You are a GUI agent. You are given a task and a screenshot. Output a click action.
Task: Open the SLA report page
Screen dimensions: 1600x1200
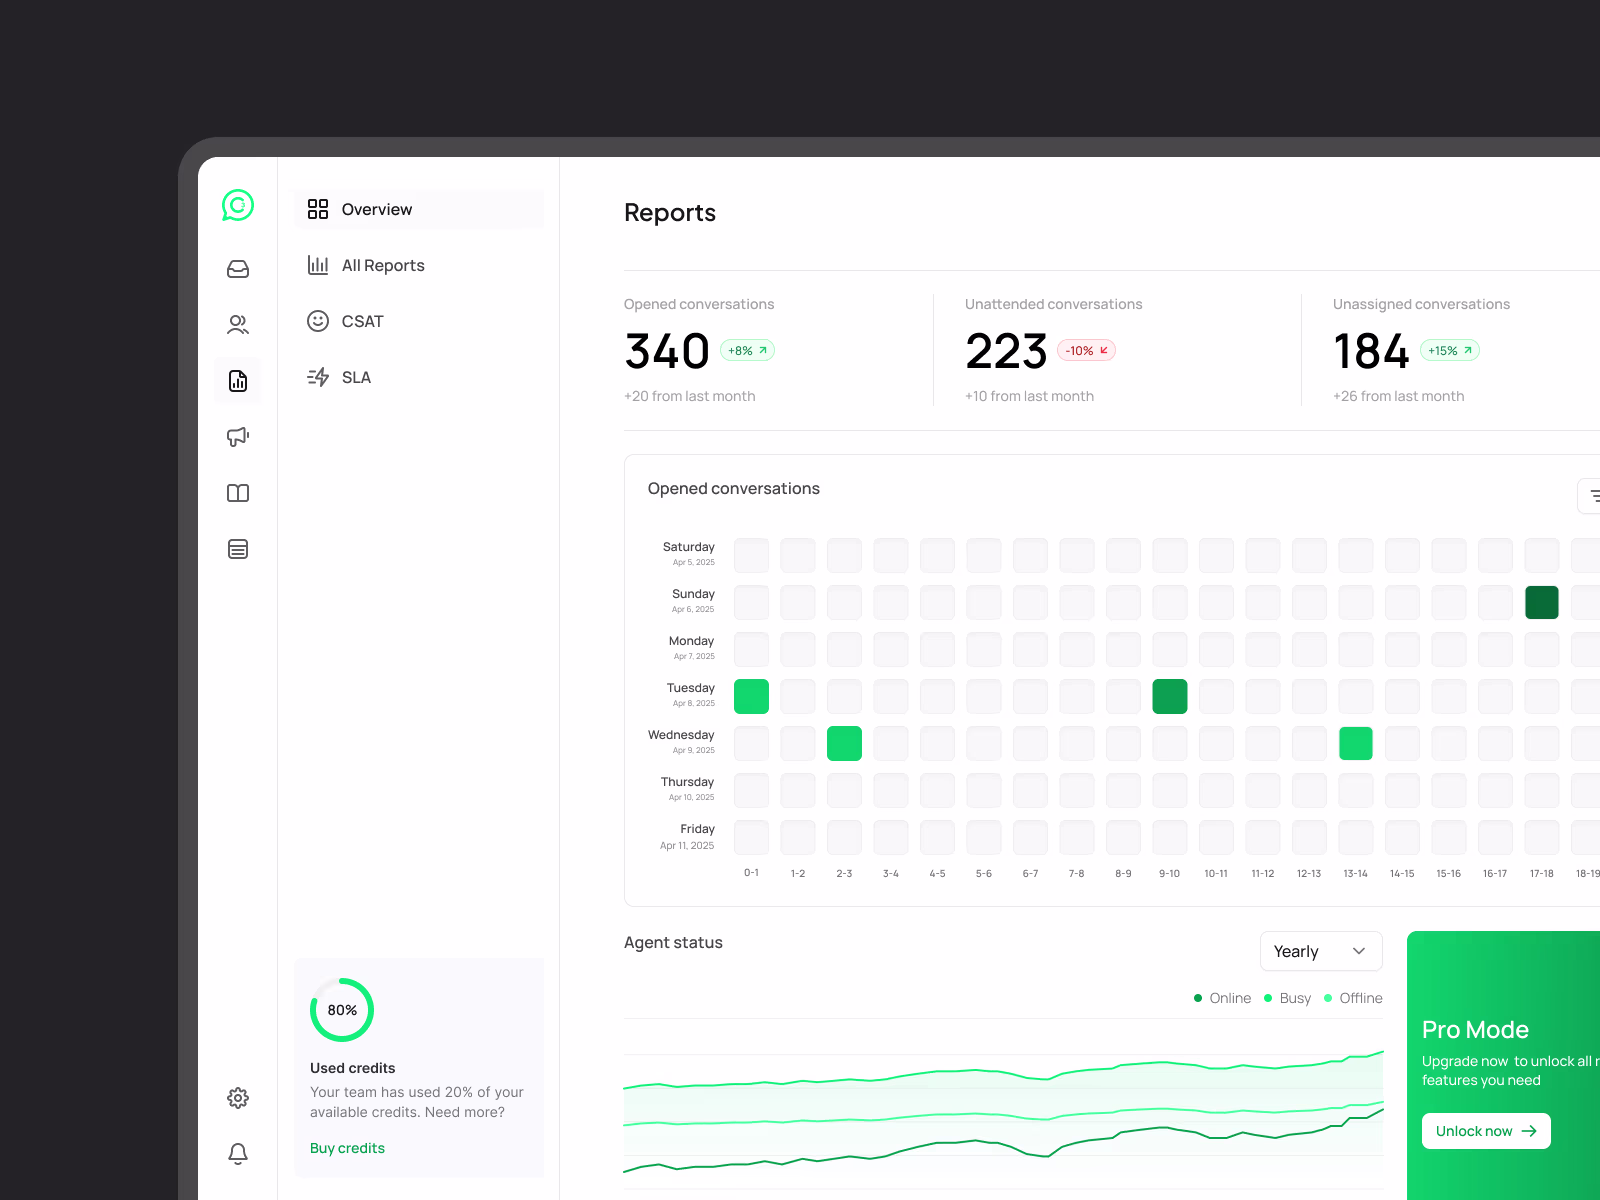coord(355,377)
